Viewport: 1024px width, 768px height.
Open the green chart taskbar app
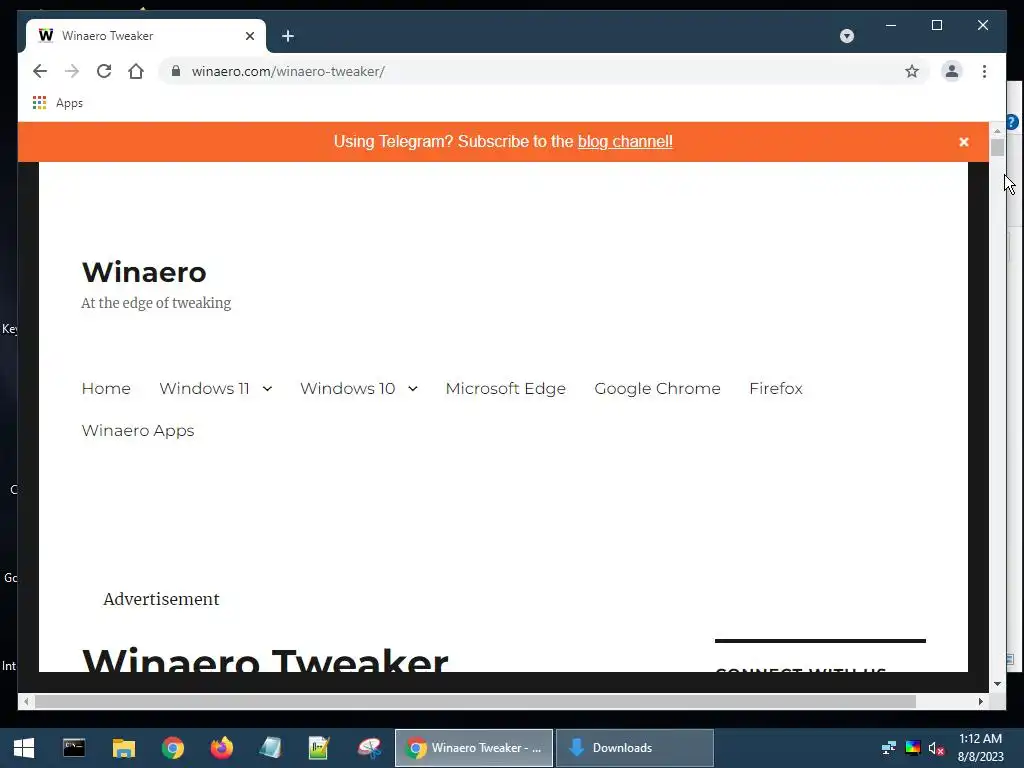coord(319,748)
